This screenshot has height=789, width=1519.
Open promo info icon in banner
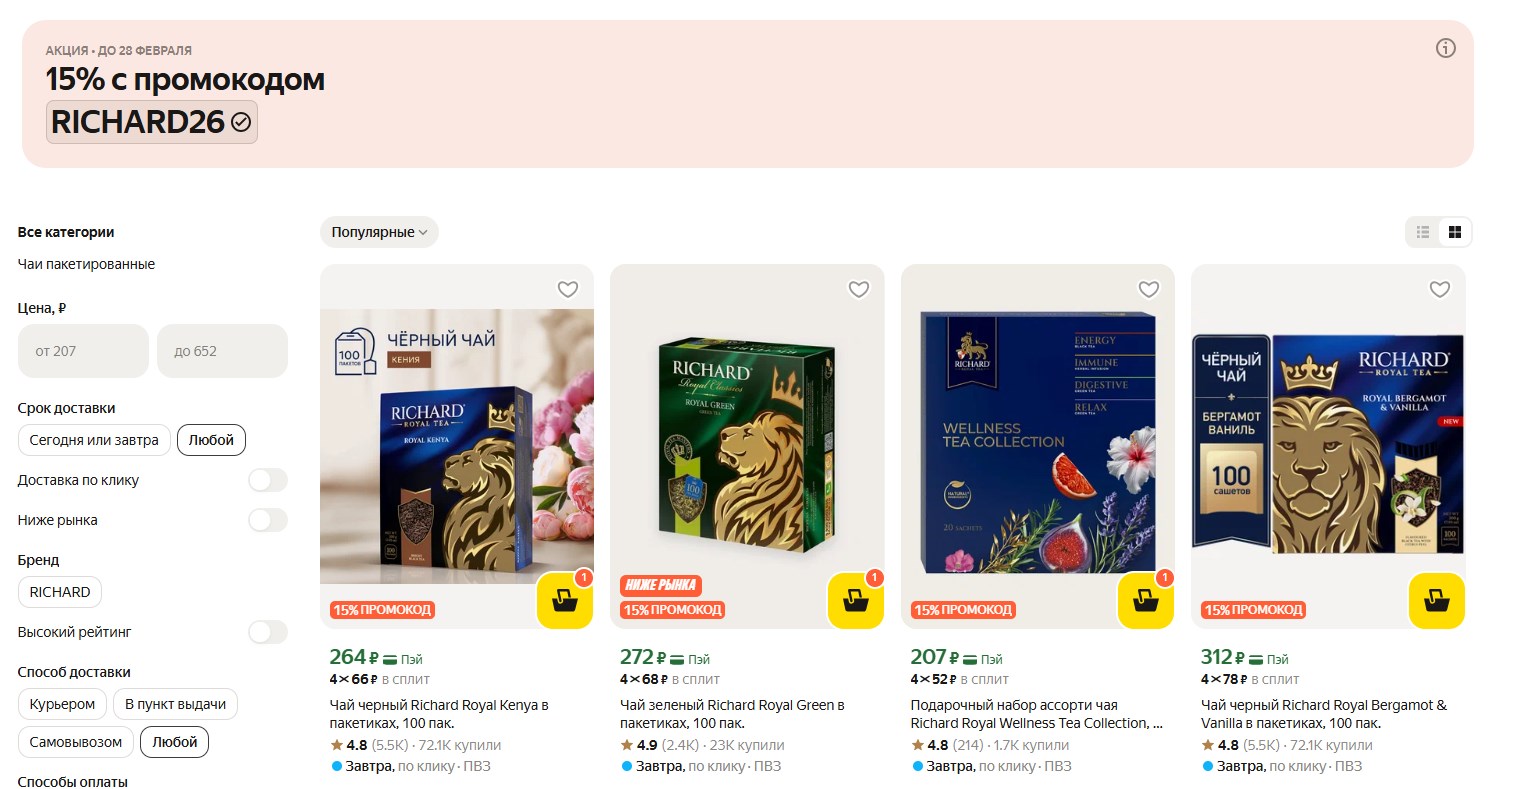(1445, 48)
